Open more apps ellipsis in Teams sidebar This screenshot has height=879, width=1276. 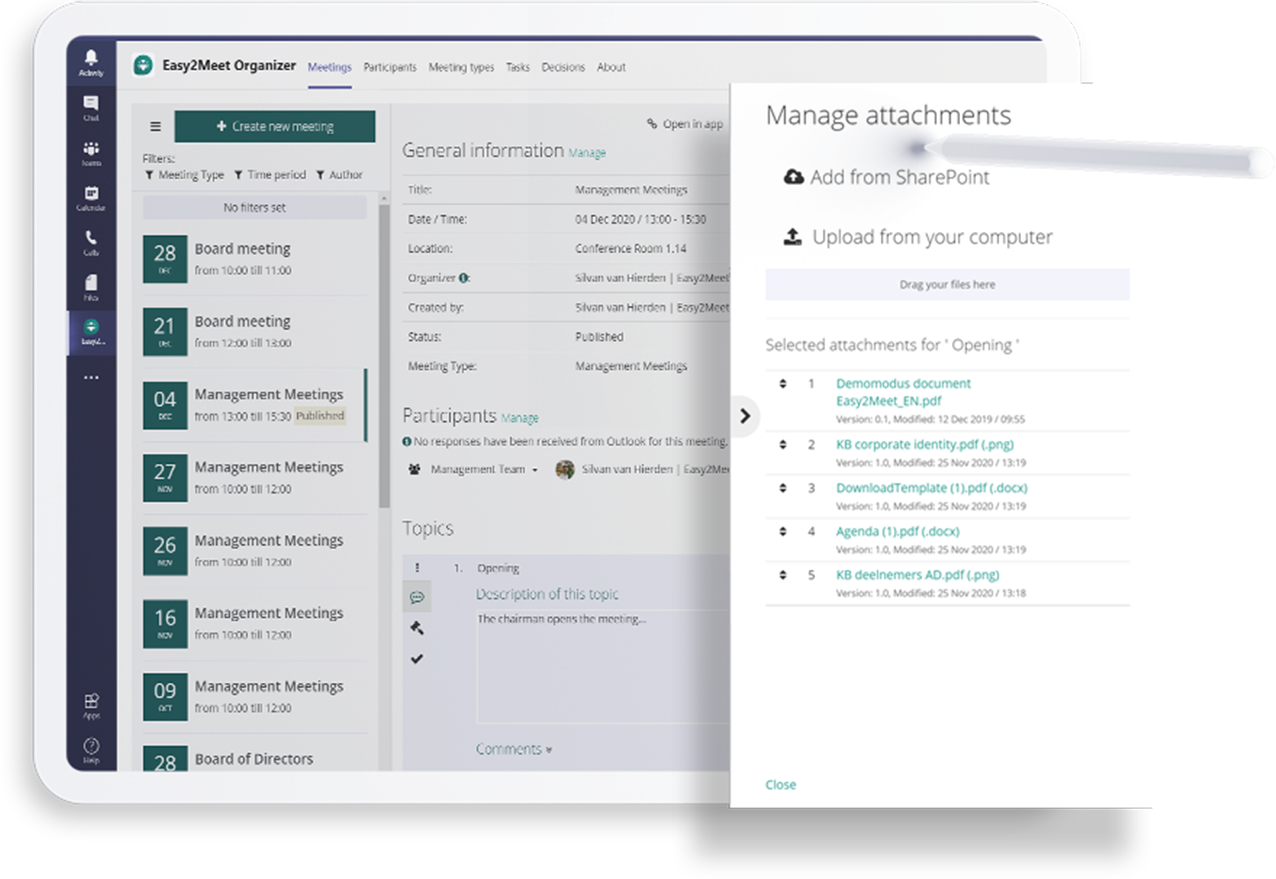click(x=91, y=378)
